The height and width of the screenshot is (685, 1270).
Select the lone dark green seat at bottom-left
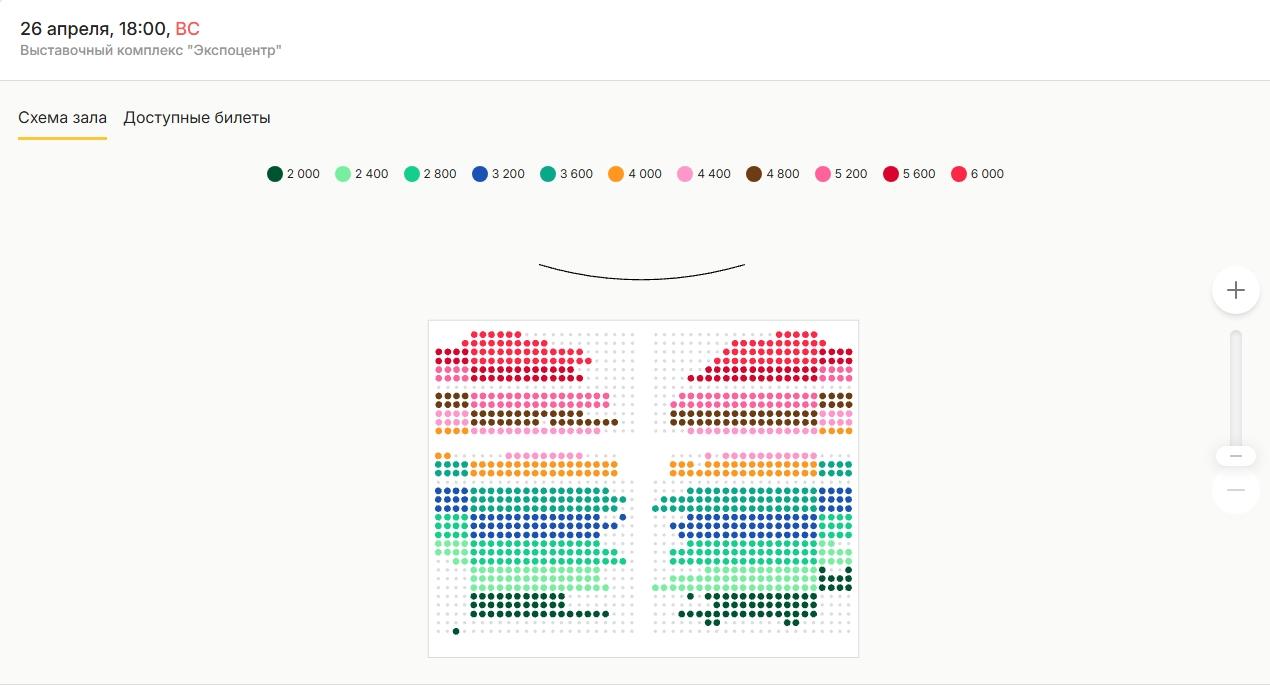456,631
